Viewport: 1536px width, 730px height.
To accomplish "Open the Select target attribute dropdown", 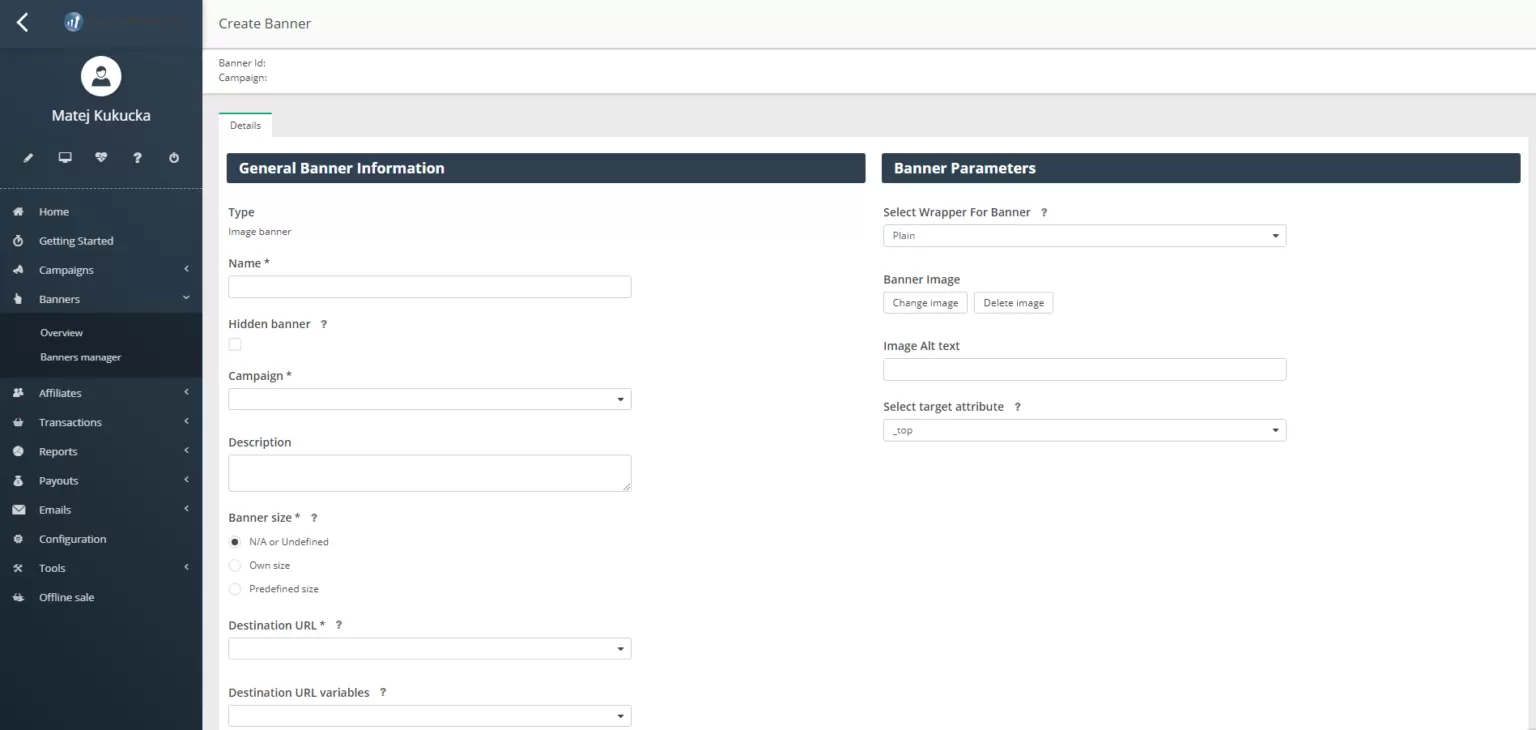I will [x=1084, y=430].
